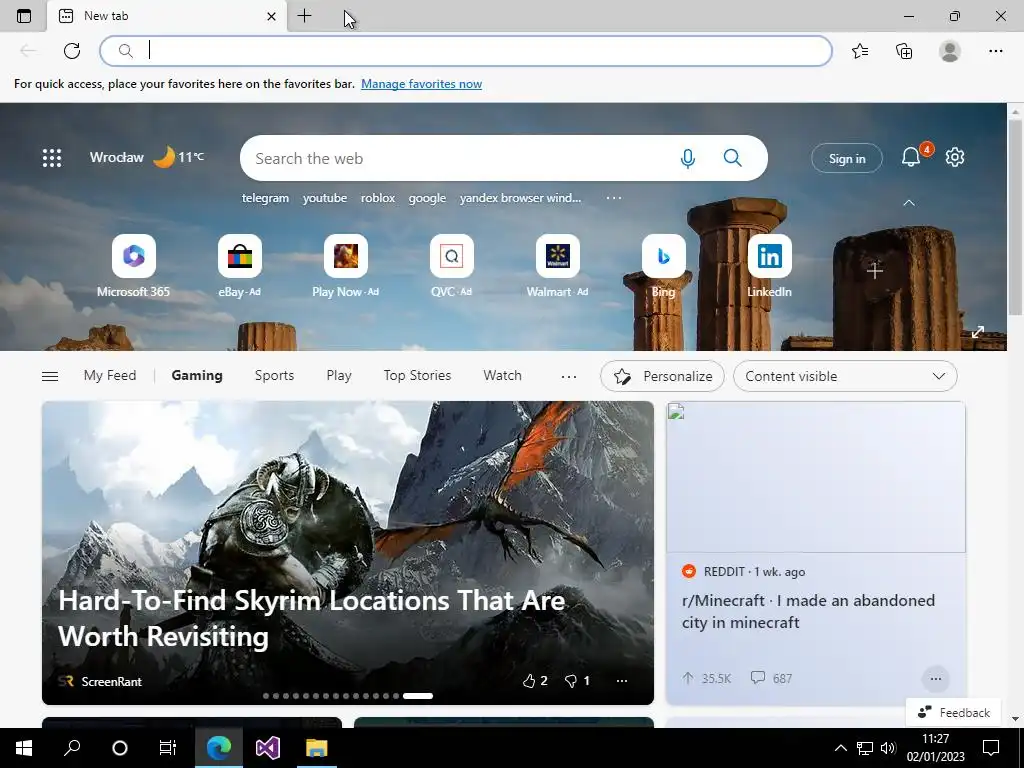
Task: Open Edge Settings and more menu
Action: (x=995, y=51)
